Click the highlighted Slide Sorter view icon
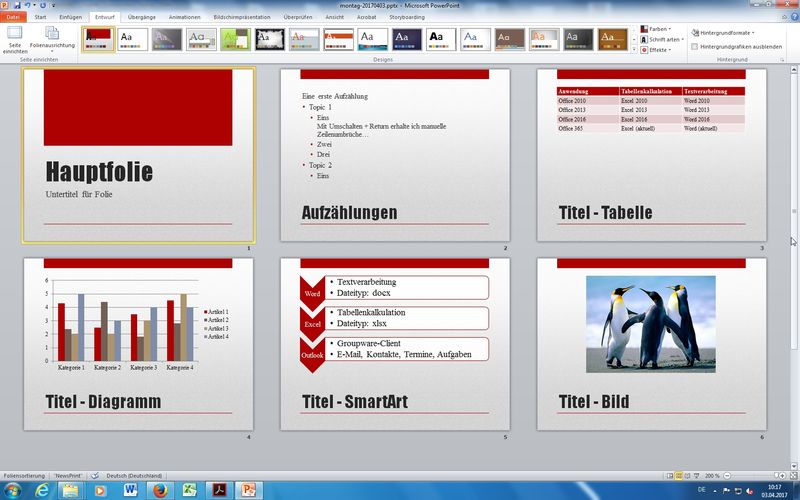 pyautogui.click(x=679, y=476)
